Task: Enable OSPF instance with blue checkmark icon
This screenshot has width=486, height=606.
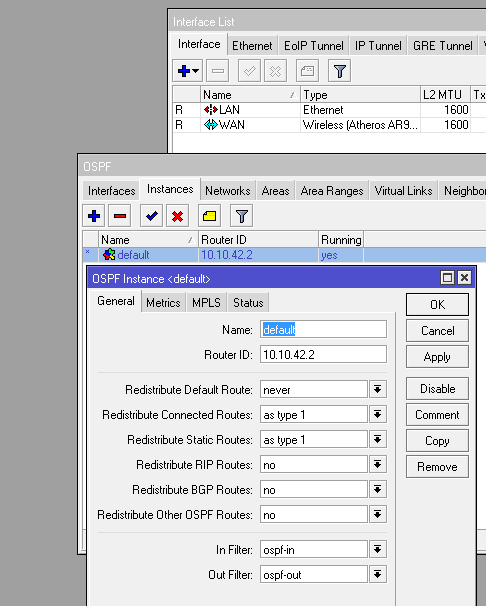Action: coord(151,216)
